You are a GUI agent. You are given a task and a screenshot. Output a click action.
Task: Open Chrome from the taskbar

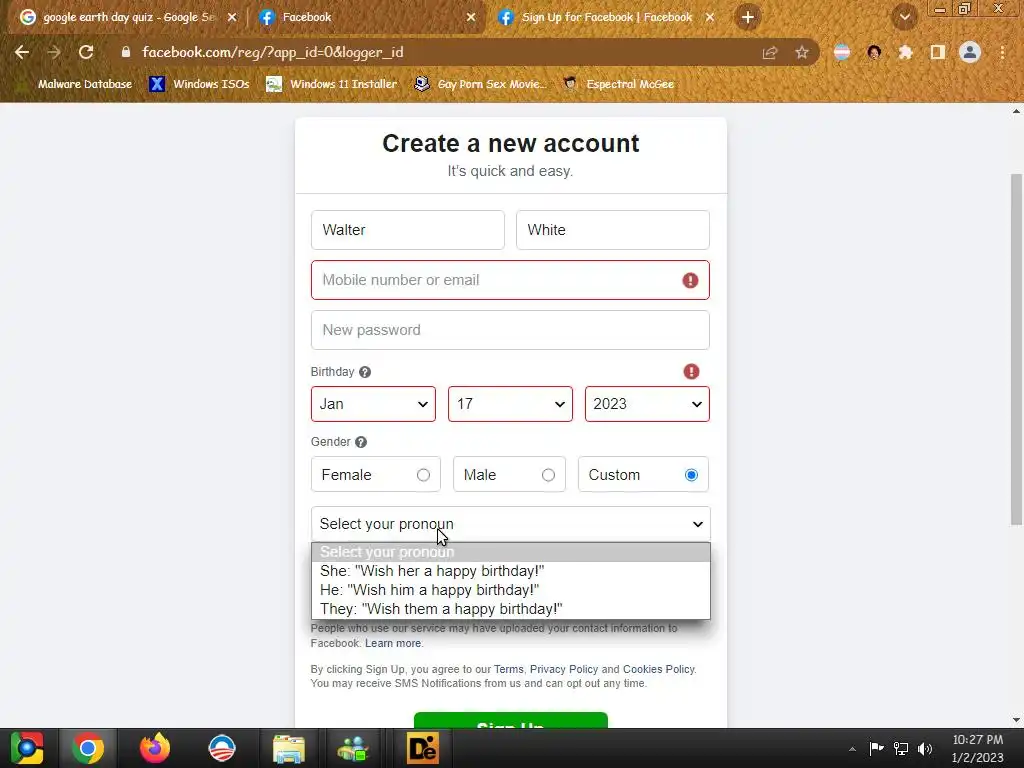(88, 748)
